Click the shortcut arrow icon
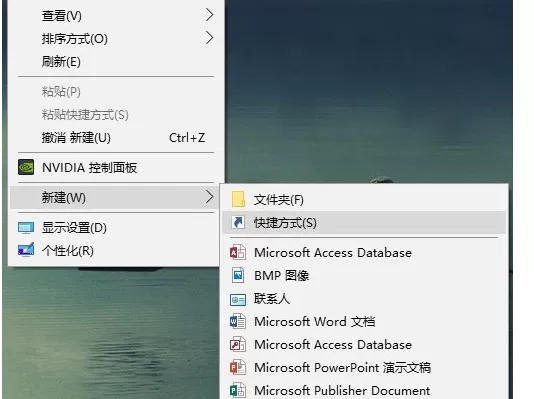This screenshot has width=534, height=399. click(238, 222)
